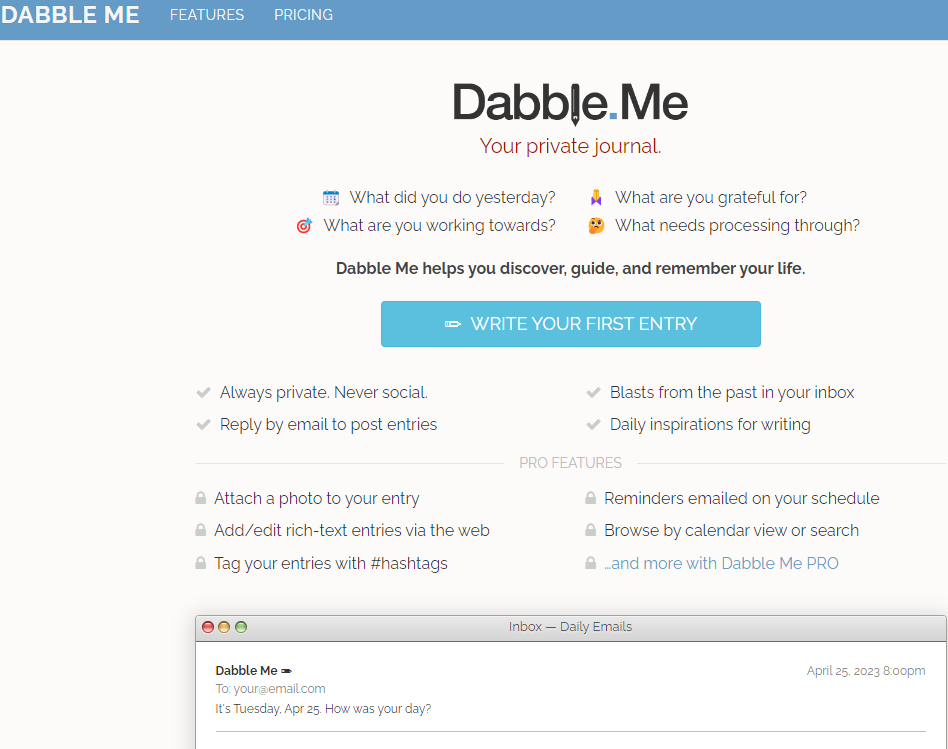Click lock icon beside Tag your entries
This screenshot has height=749, width=948.
click(201, 563)
